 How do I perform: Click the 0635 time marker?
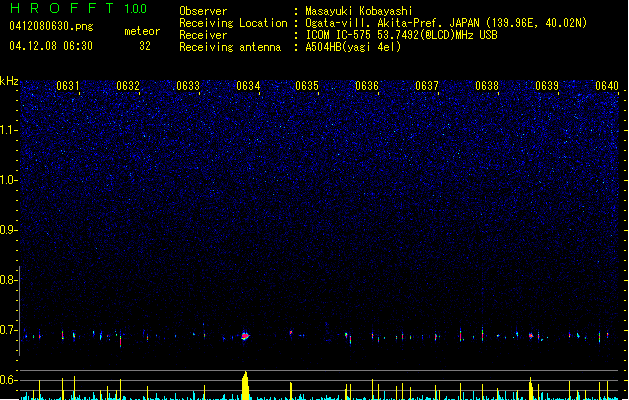click(307, 86)
